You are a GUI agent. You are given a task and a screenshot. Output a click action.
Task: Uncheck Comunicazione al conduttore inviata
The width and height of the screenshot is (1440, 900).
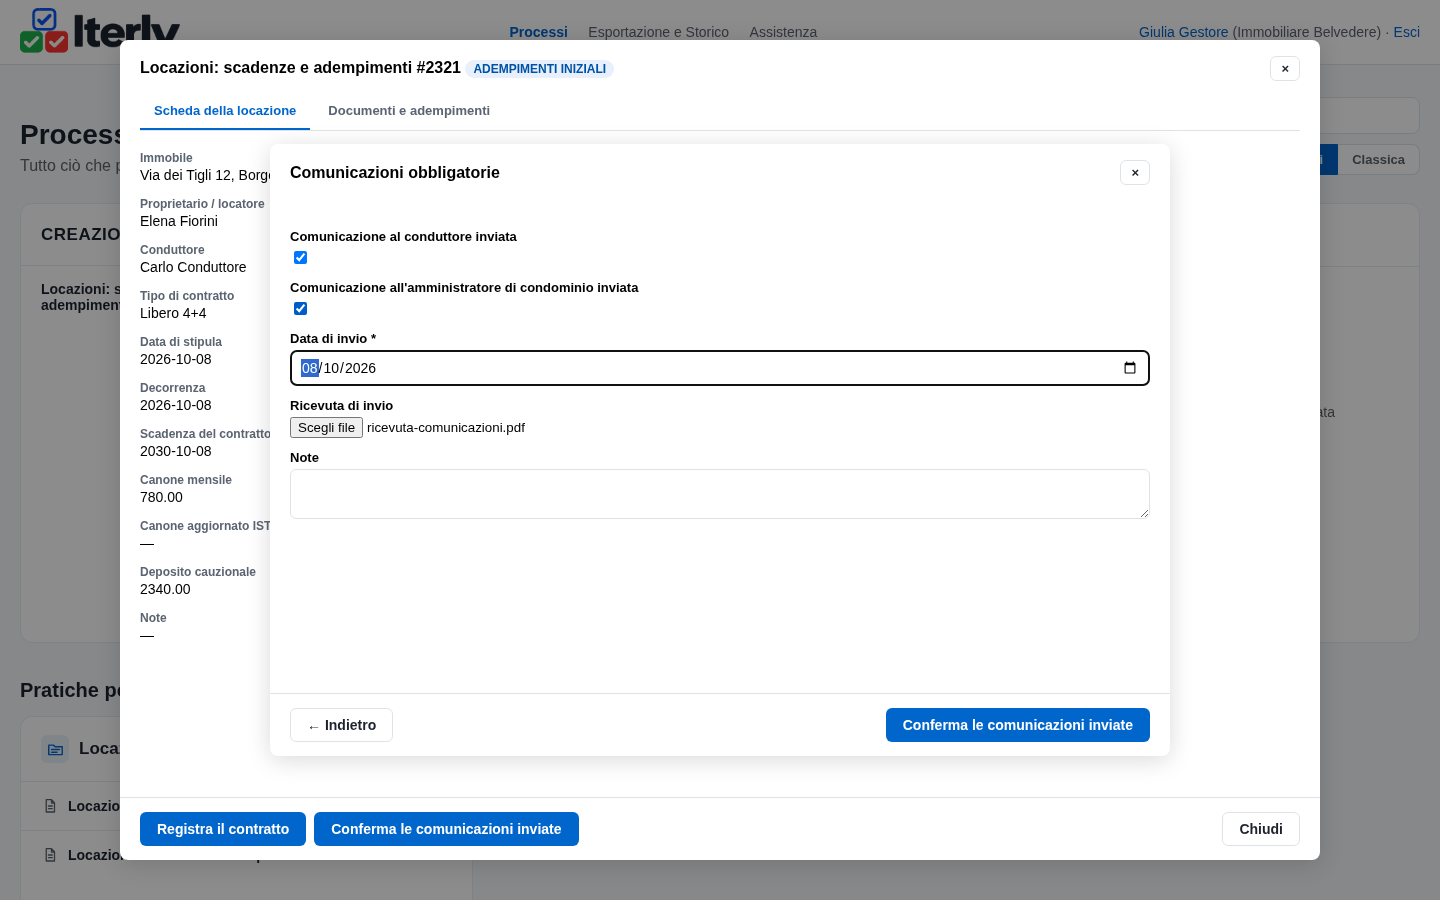click(x=300, y=258)
